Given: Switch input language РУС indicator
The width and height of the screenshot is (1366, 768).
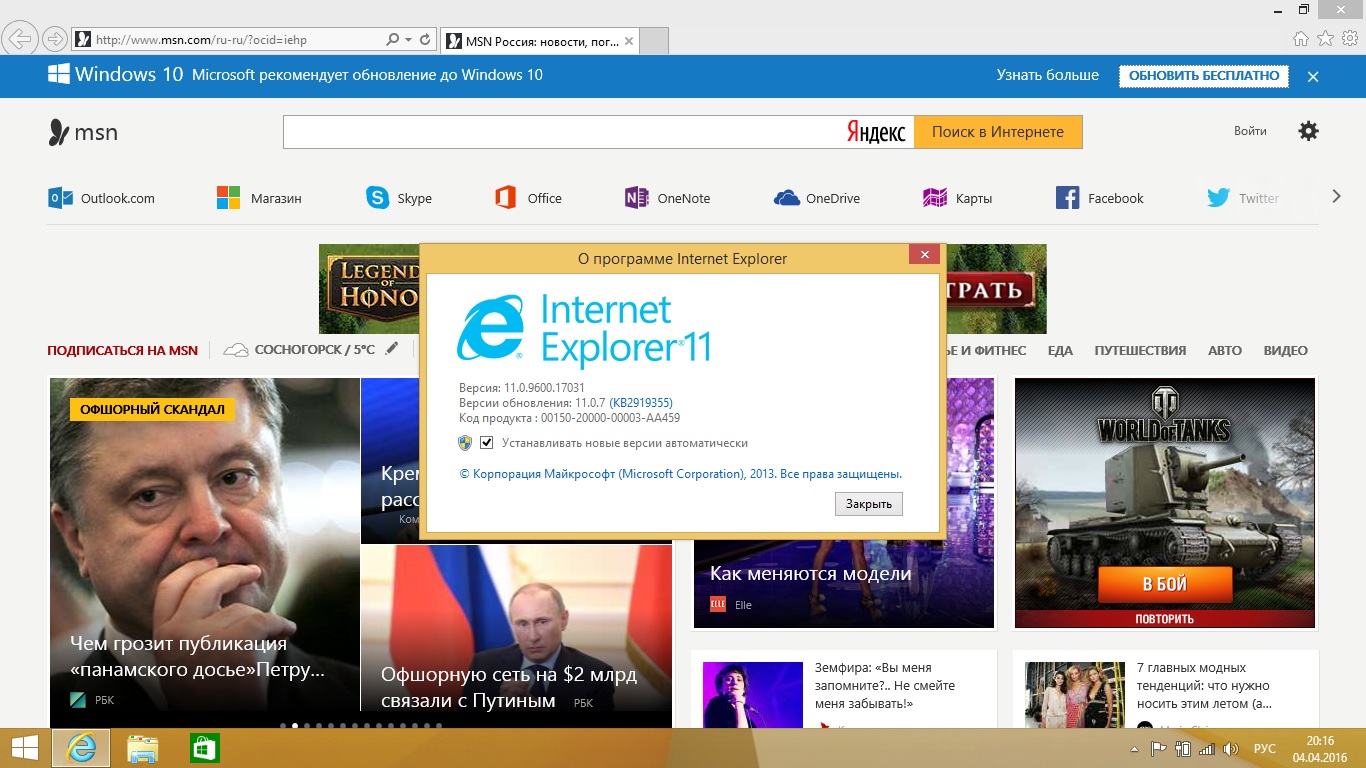Looking at the screenshot, I should tap(1265, 749).
